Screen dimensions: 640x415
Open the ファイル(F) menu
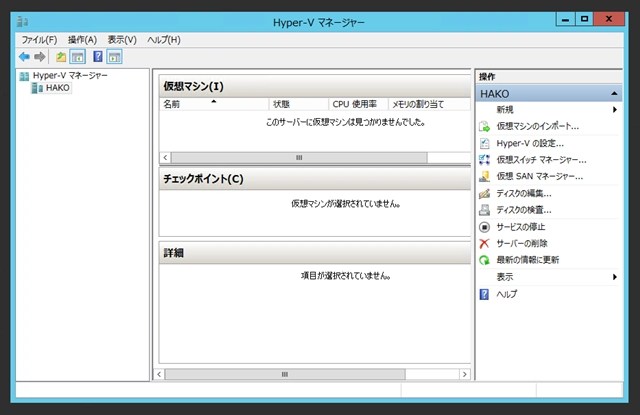39,40
